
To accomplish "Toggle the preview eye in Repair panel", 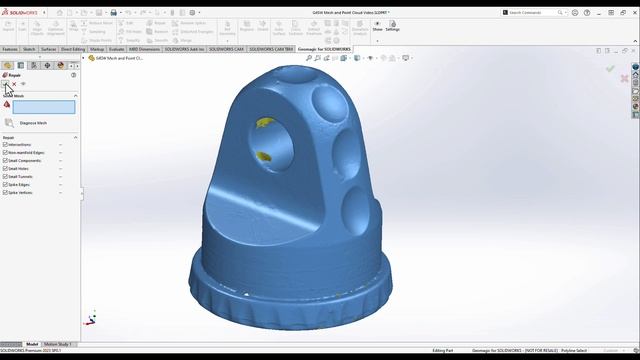I will click(23, 84).
